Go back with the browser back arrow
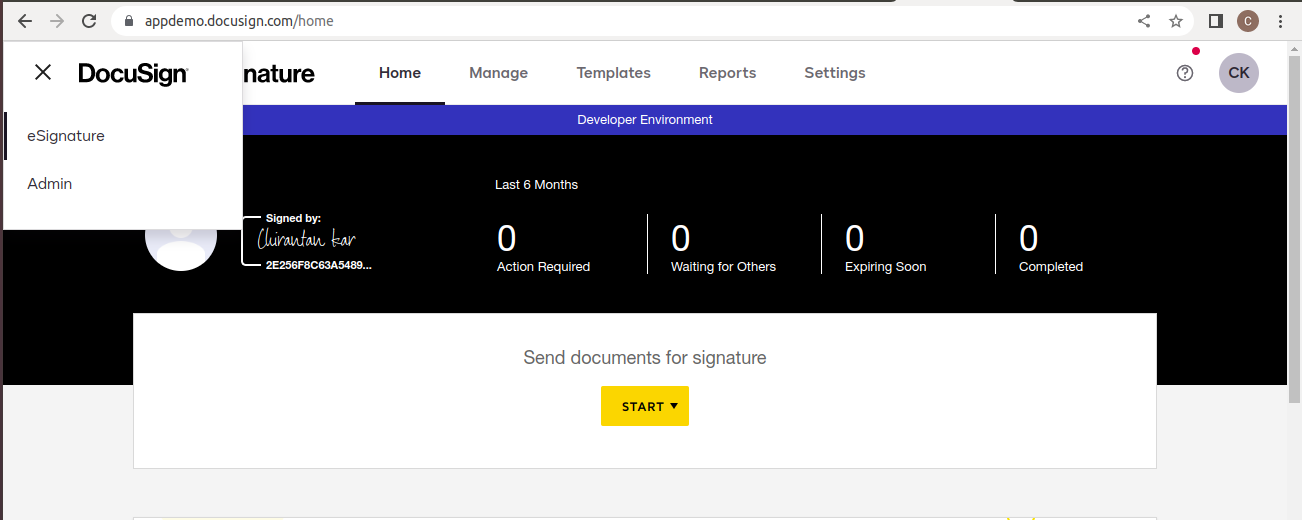1302x520 pixels. (x=25, y=21)
